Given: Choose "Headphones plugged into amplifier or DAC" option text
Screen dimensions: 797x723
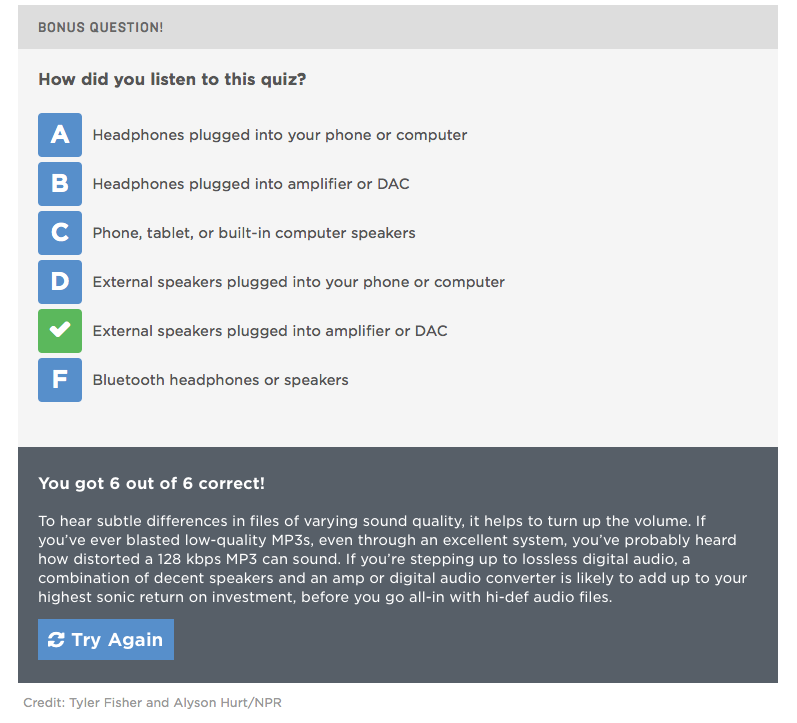Looking at the screenshot, I should [251, 184].
